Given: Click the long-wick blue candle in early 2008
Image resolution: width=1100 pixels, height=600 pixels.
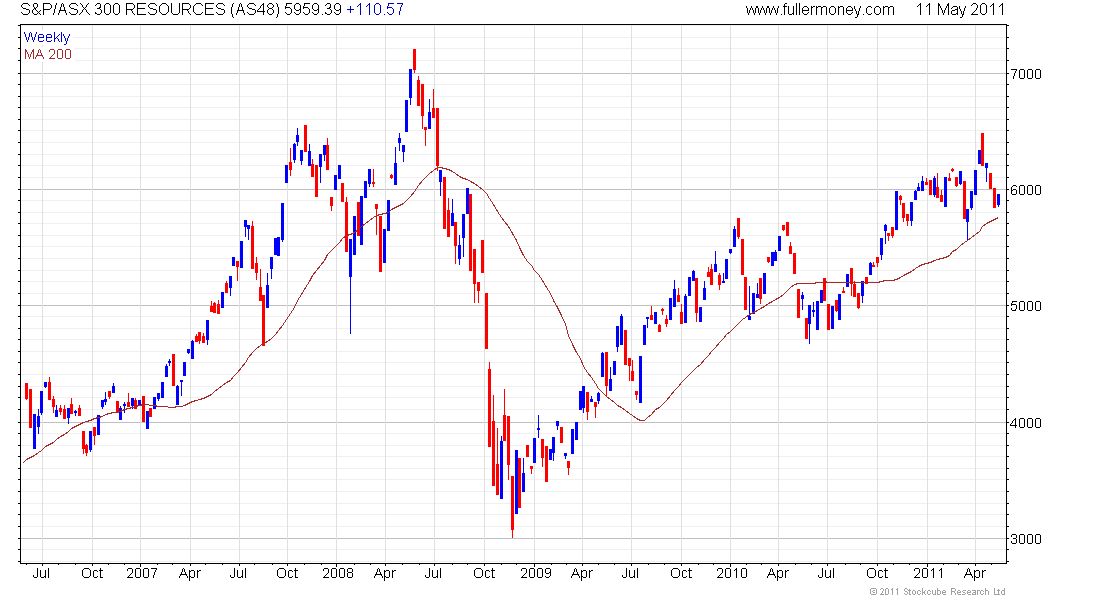Looking at the screenshot, I should pyautogui.click(x=350, y=284).
